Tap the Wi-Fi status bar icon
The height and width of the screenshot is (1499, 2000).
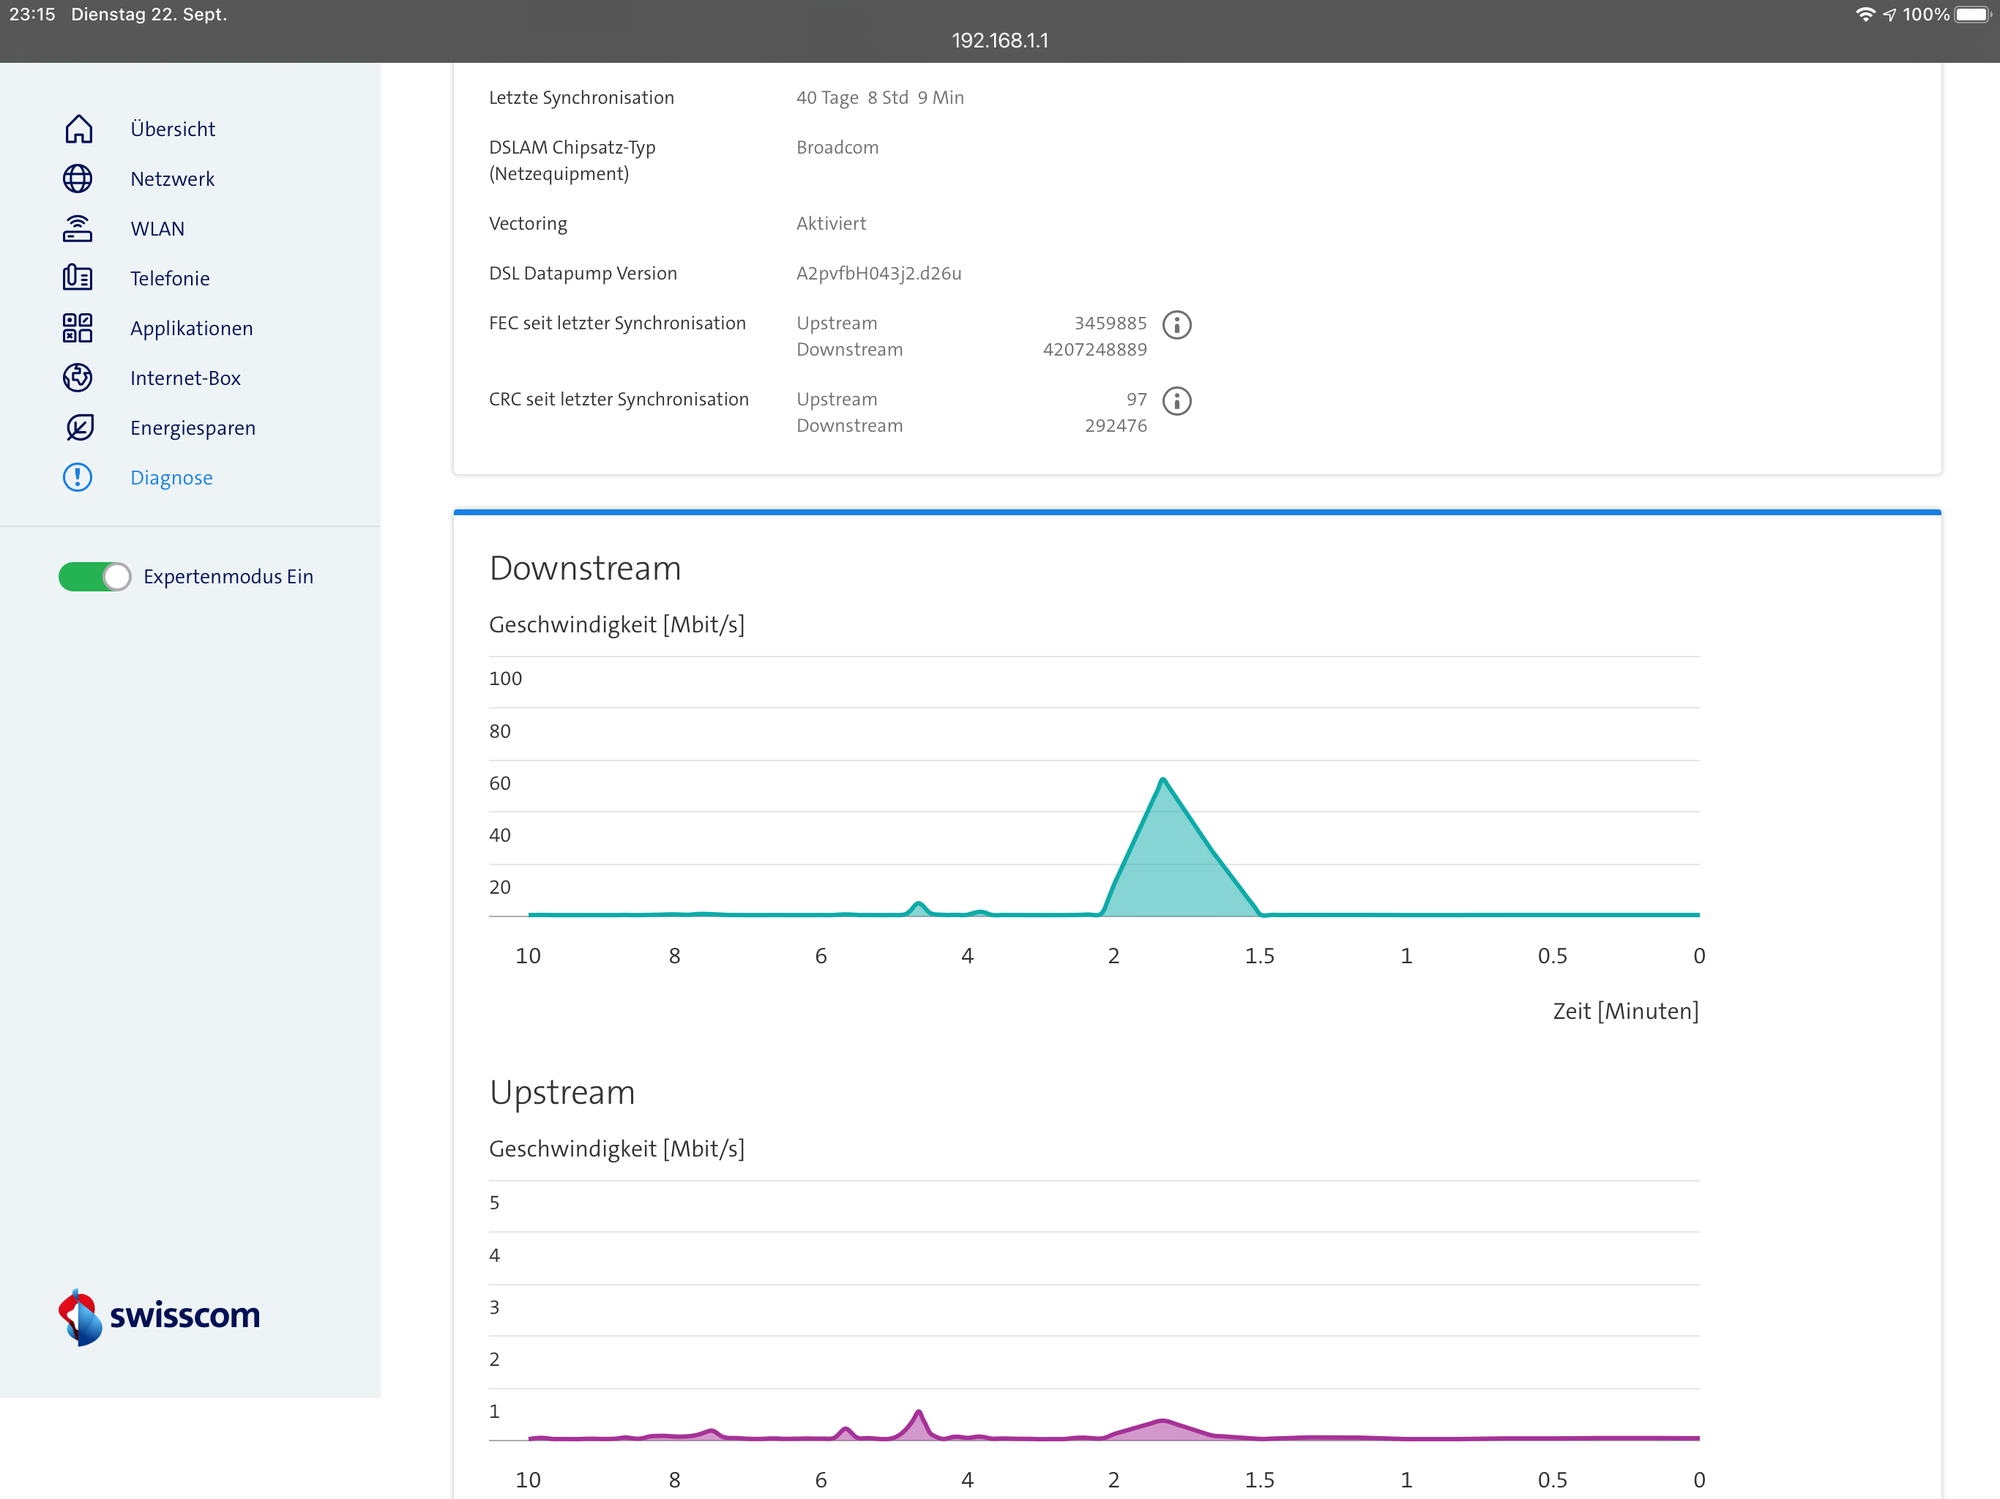pos(1865,14)
